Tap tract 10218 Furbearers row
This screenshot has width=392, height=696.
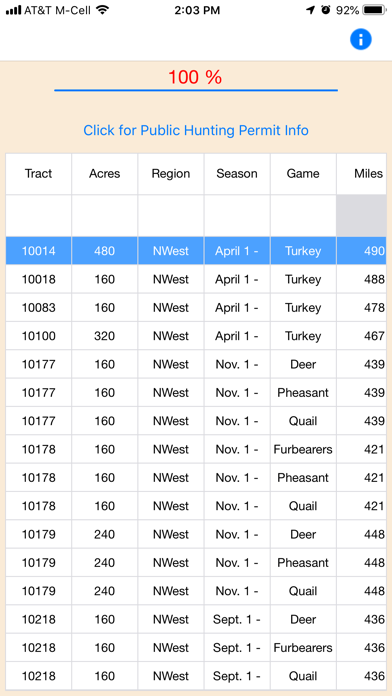coord(196,648)
